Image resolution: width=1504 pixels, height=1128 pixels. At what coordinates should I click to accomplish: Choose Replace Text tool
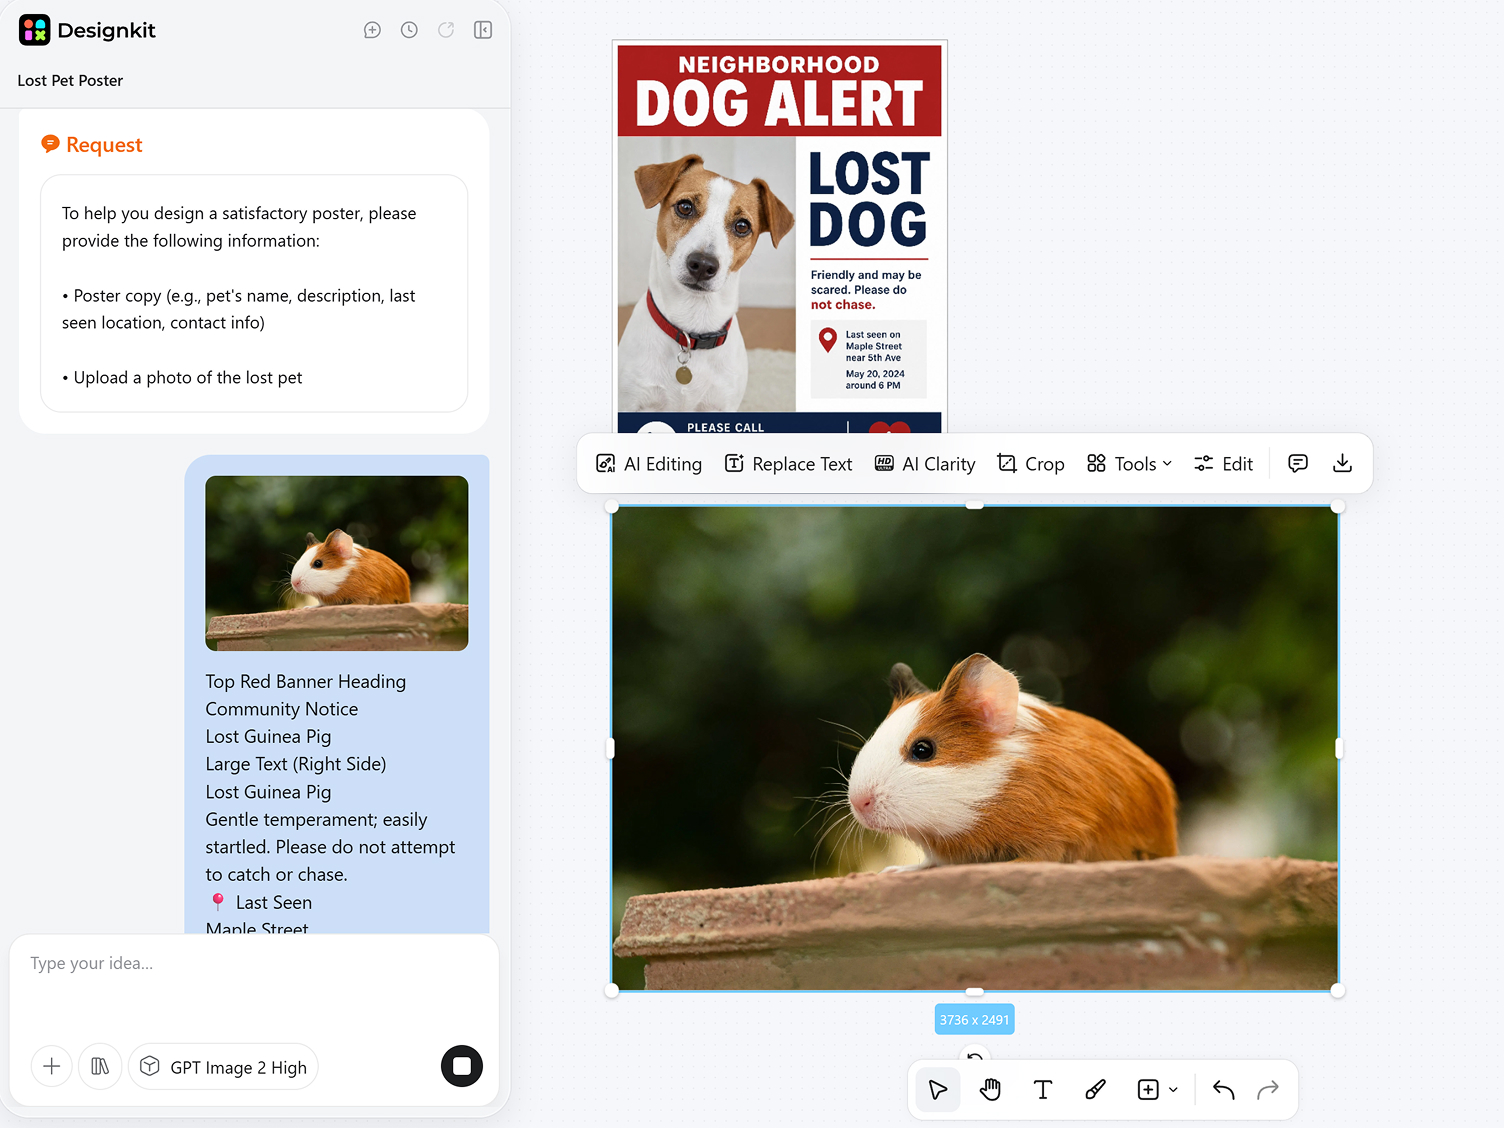tap(788, 464)
